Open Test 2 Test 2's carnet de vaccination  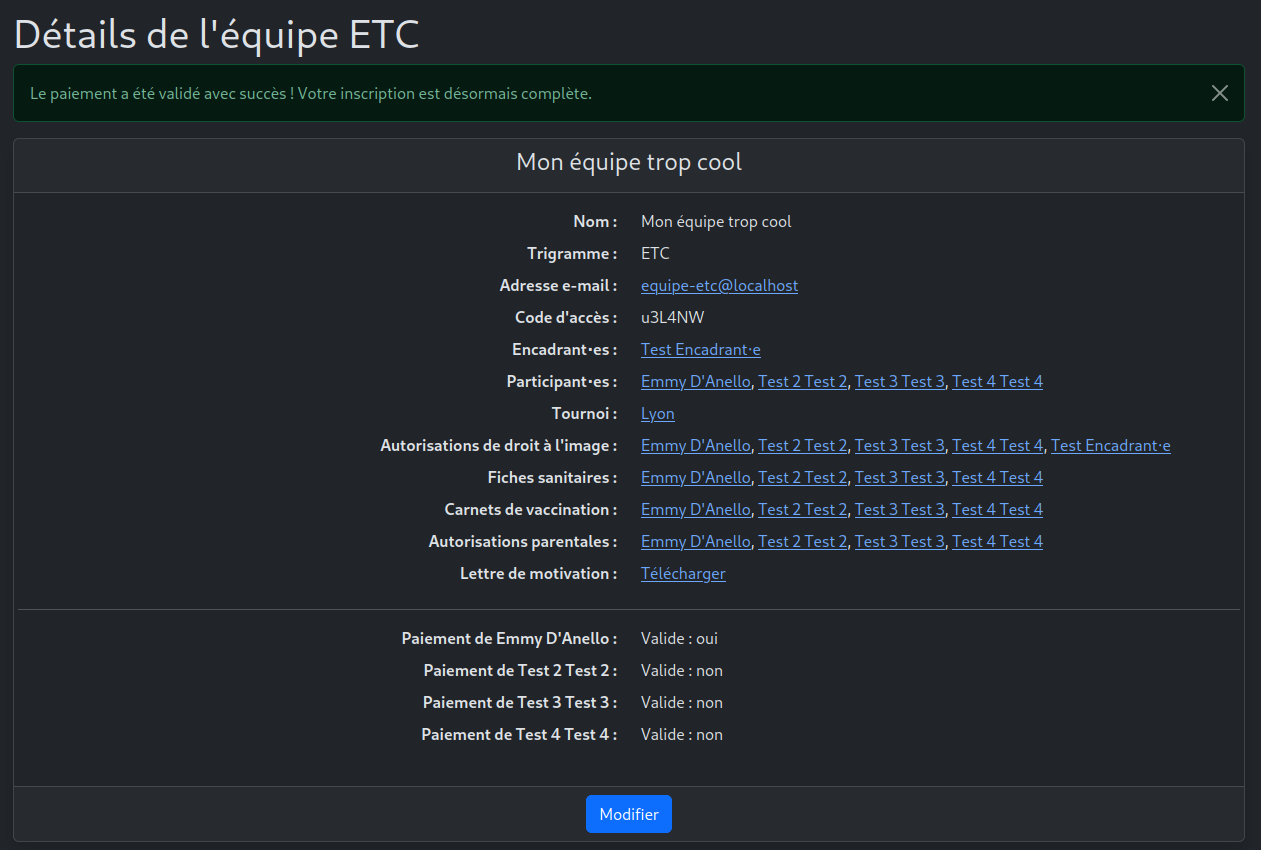pyautogui.click(x=802, y=510)
